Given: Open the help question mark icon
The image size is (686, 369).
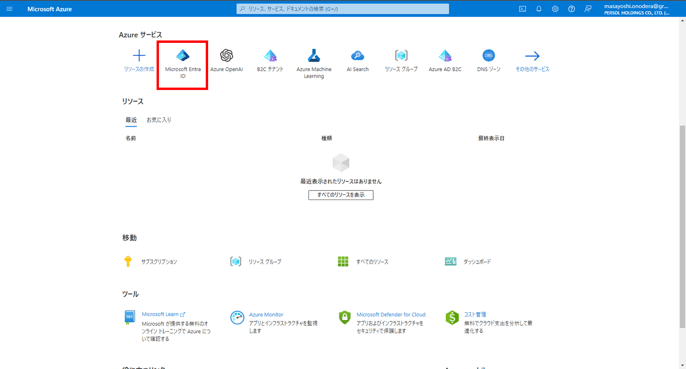Looking at the screenshot, I should click(x=571, y=9).
